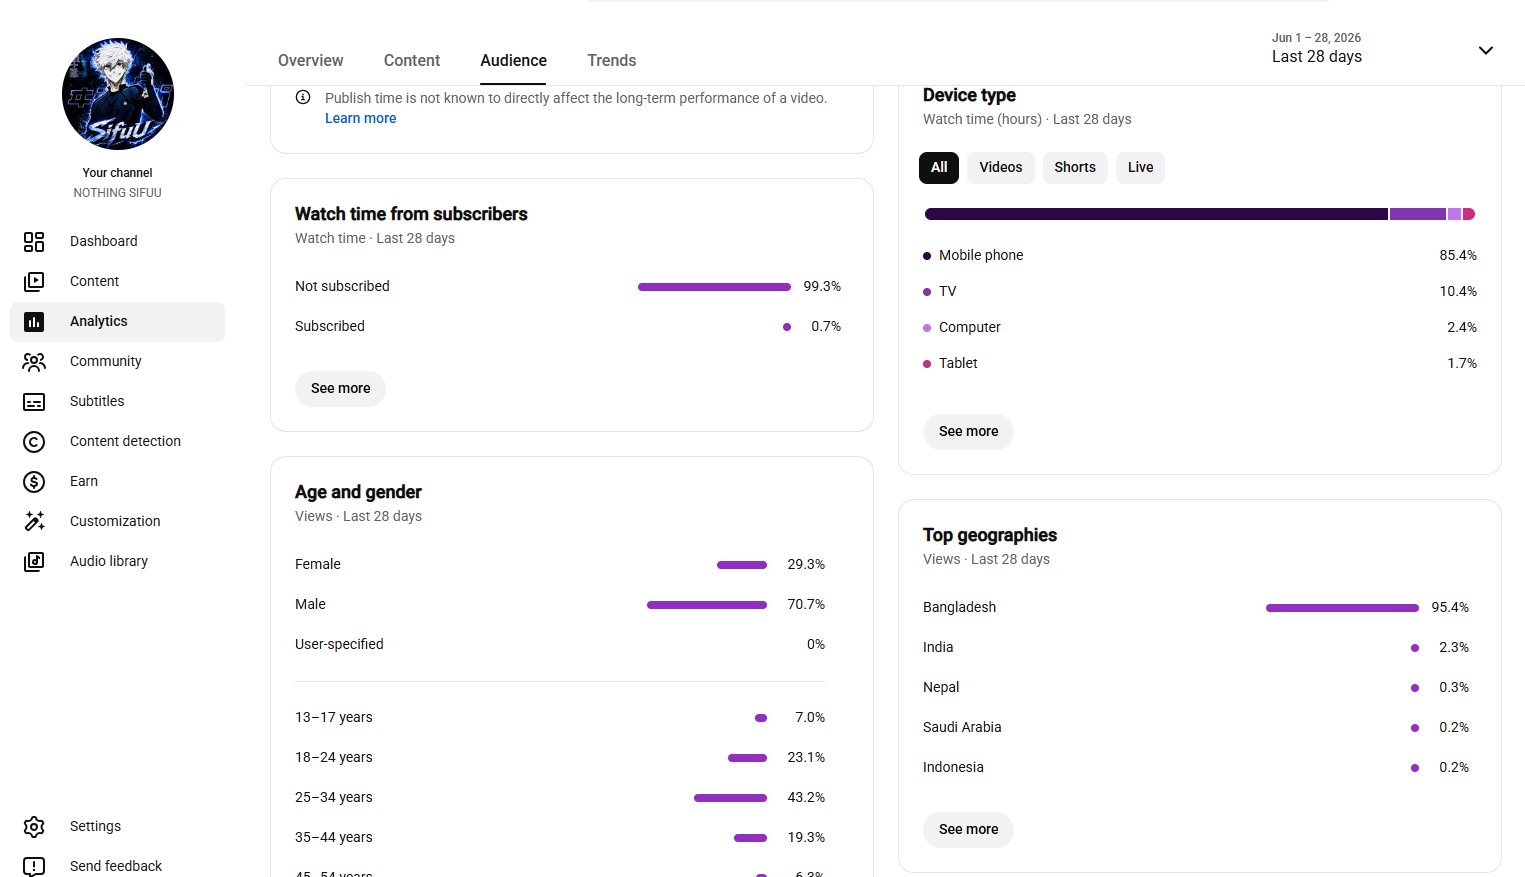Viewport: 1525px width, 877px height.
Task: Click the Community people icon
Action: (x=34, y=361)
